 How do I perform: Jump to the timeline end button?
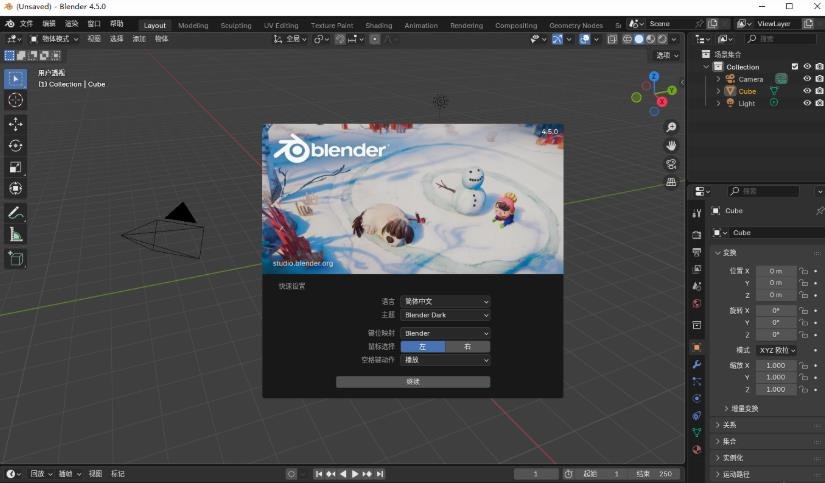(x=380, y=474)
